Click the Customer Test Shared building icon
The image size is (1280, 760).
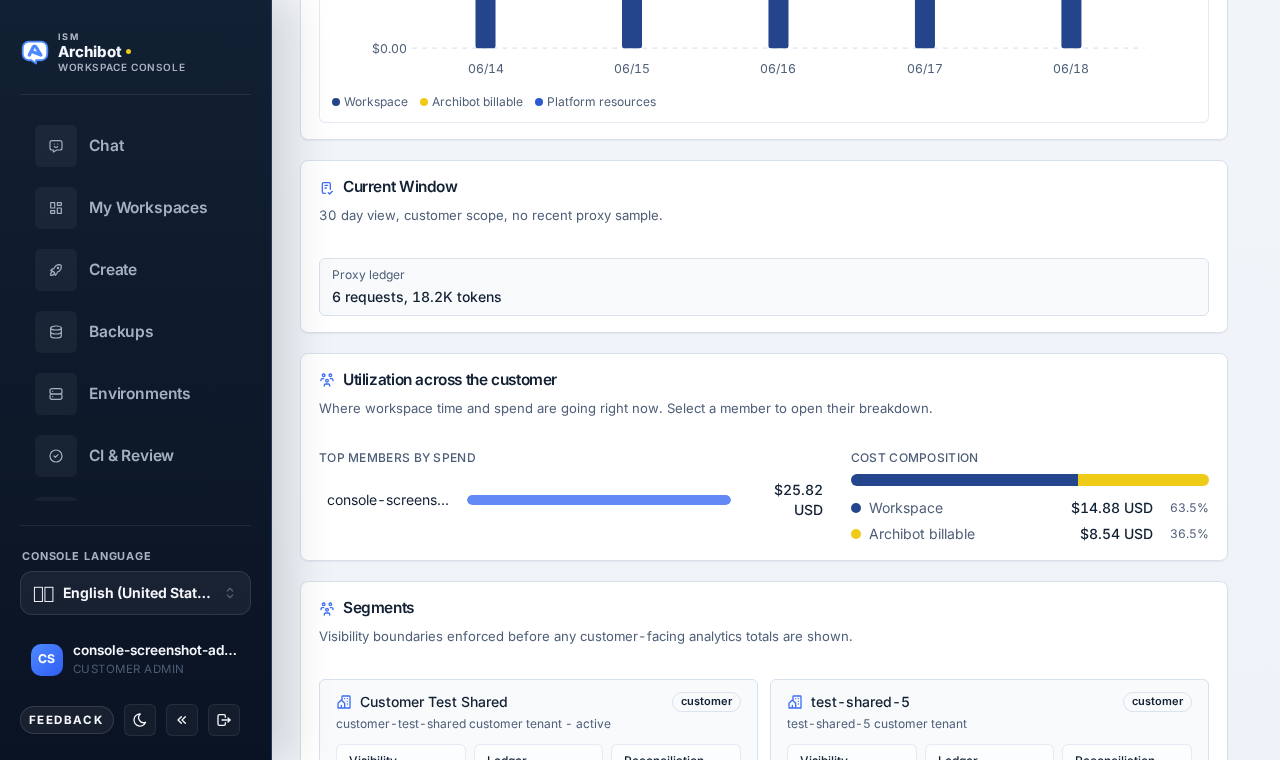click(344, 702)
